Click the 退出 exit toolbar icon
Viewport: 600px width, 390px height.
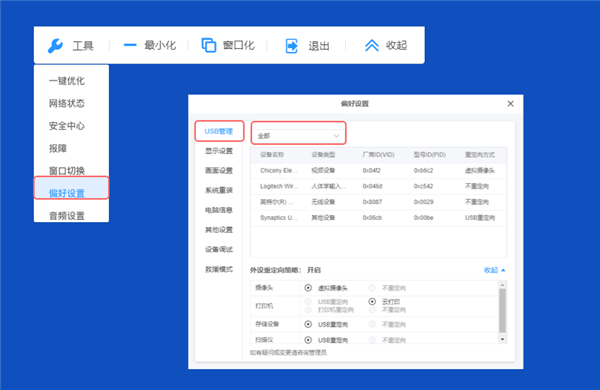click(292, 46)
